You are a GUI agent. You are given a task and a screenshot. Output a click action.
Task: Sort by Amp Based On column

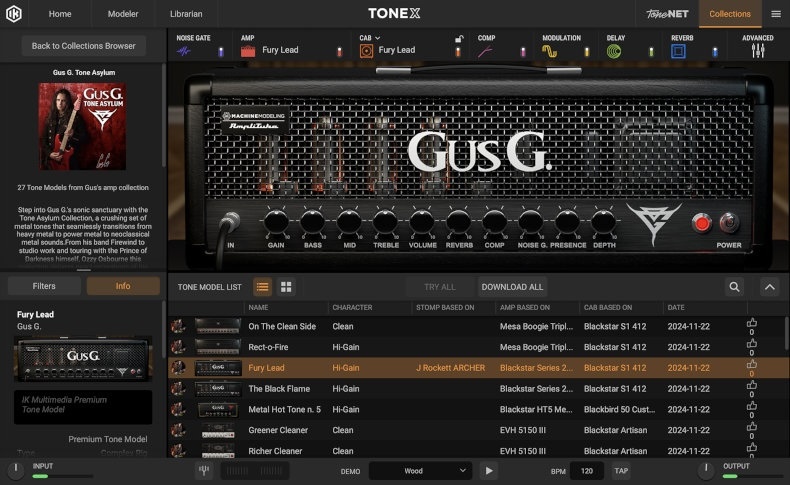(524, 307)
